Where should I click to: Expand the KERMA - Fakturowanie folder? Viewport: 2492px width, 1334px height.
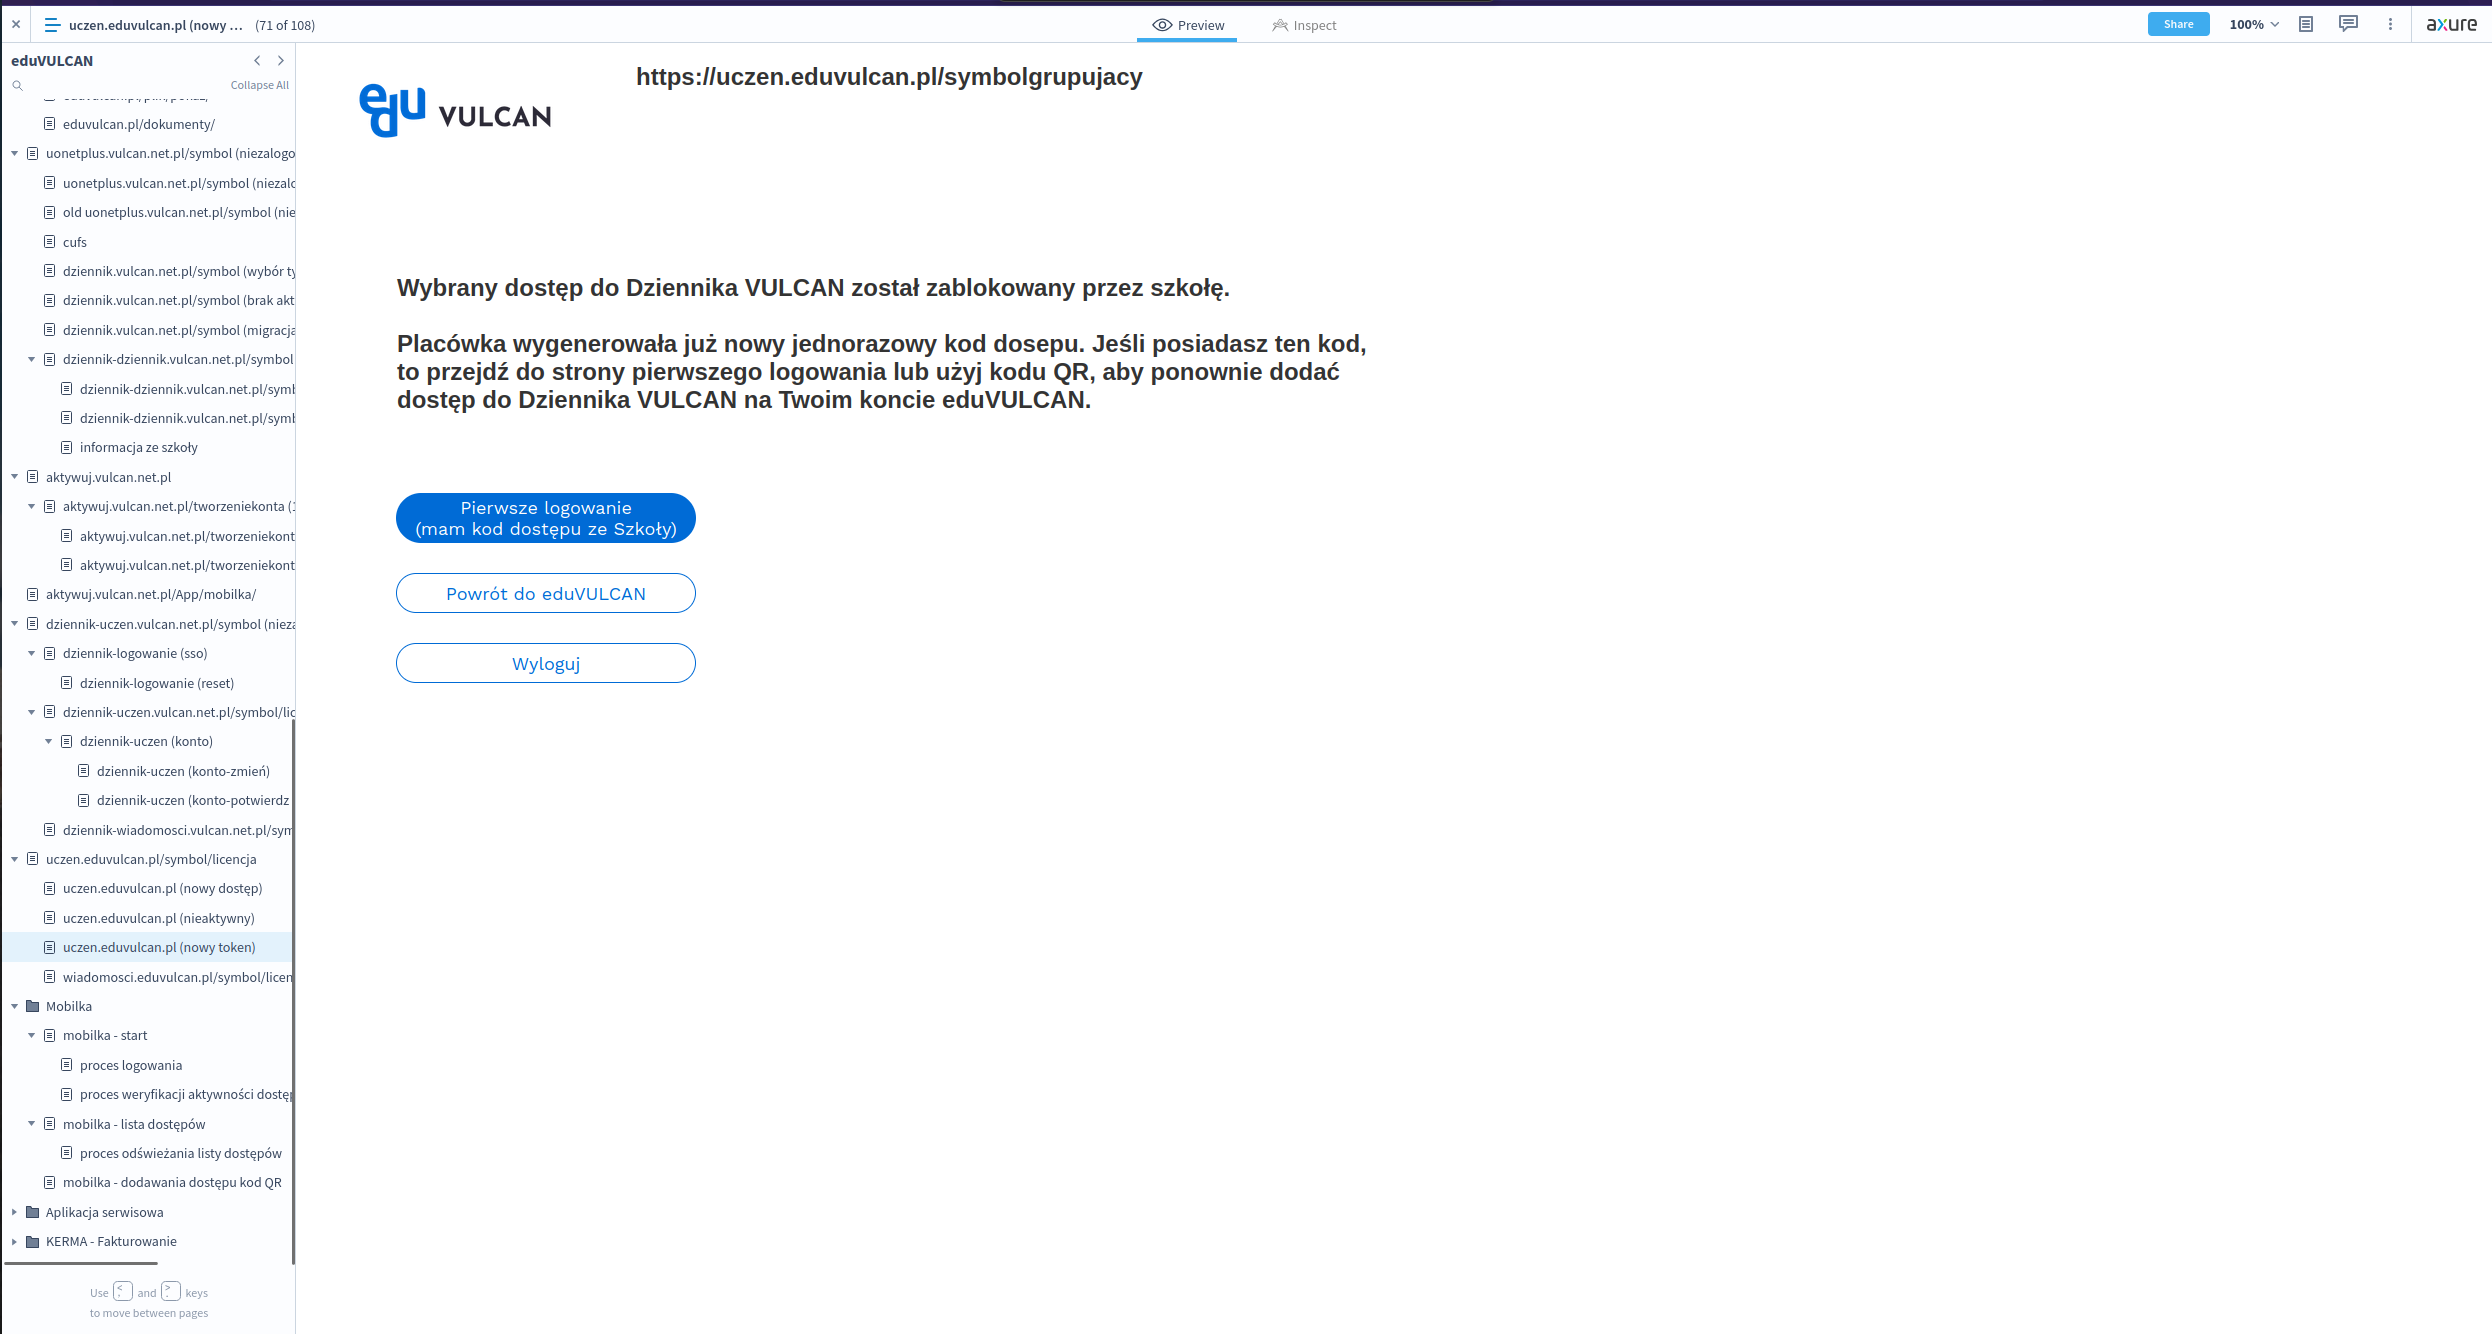pos(15,1242)
